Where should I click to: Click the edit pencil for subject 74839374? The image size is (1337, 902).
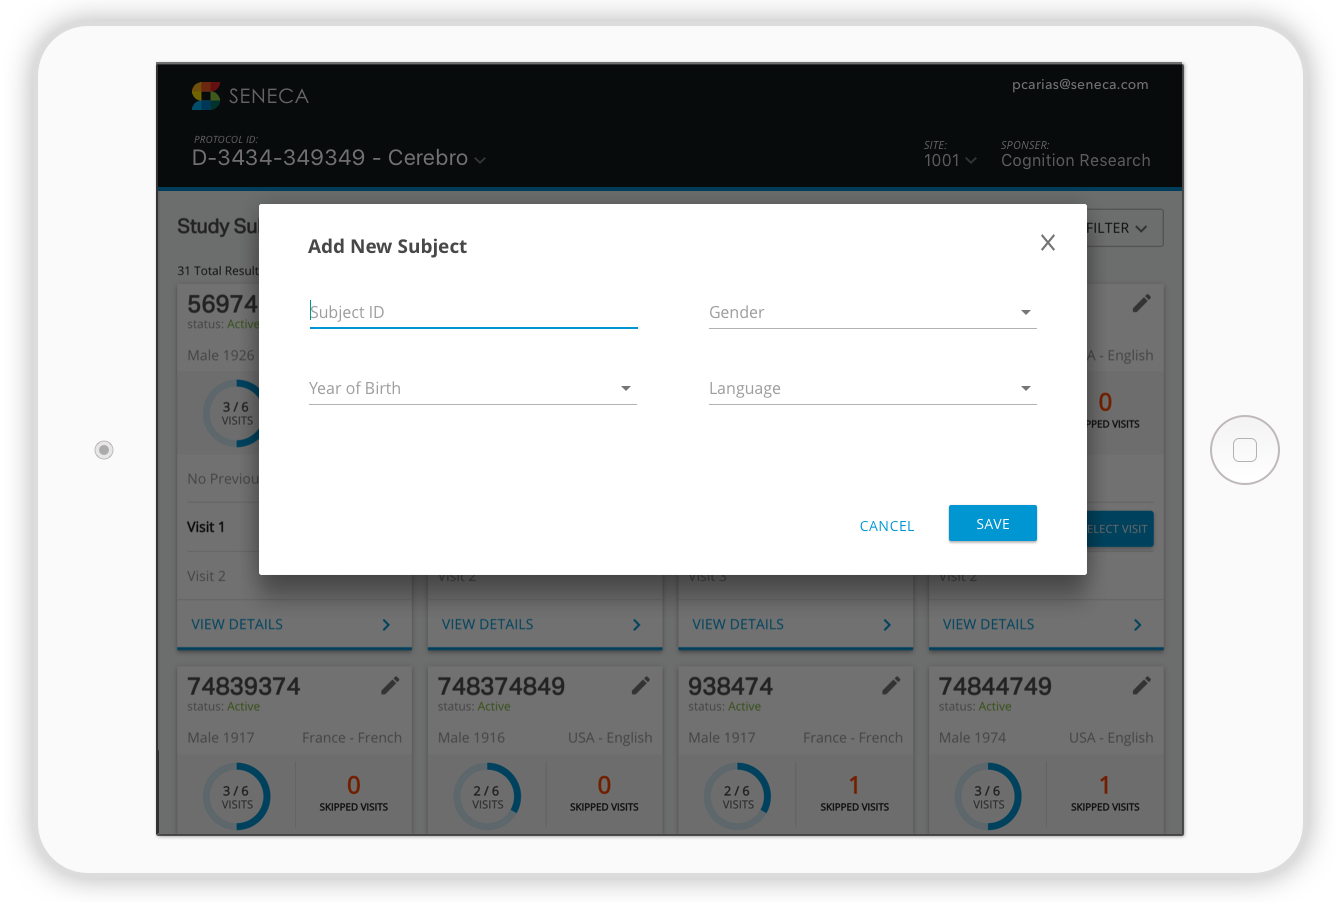(390, 685)
